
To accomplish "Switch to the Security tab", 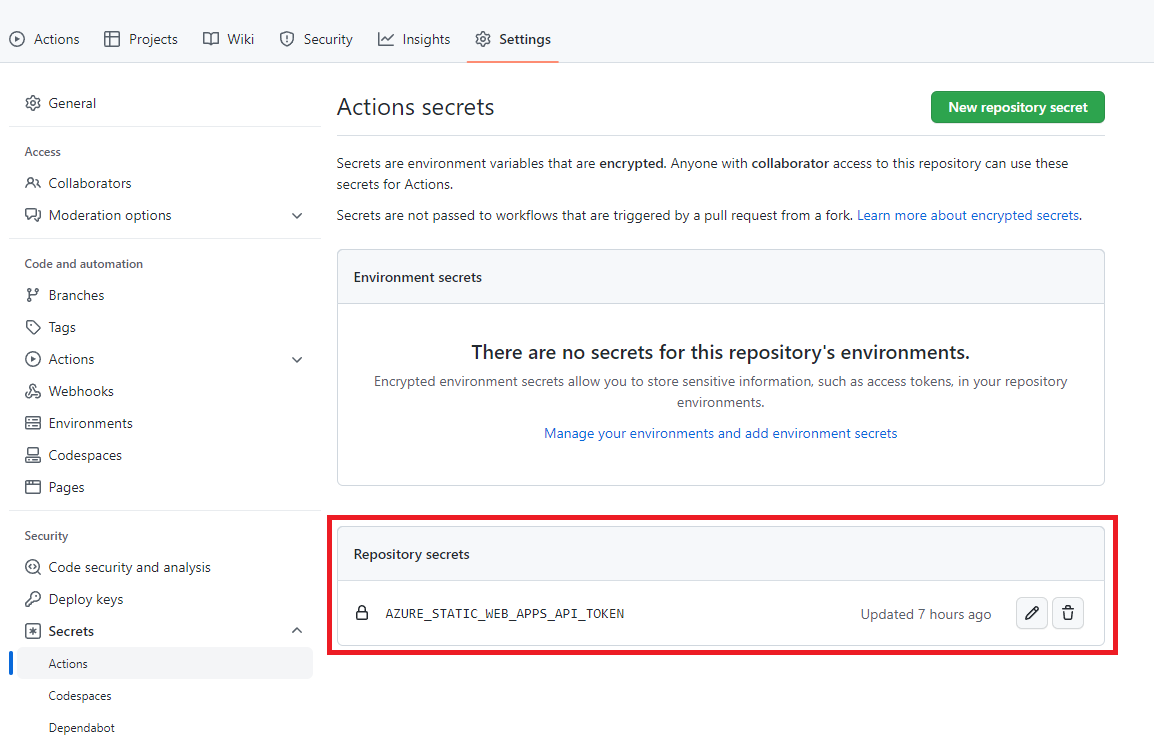I will (x=316, y=39).
